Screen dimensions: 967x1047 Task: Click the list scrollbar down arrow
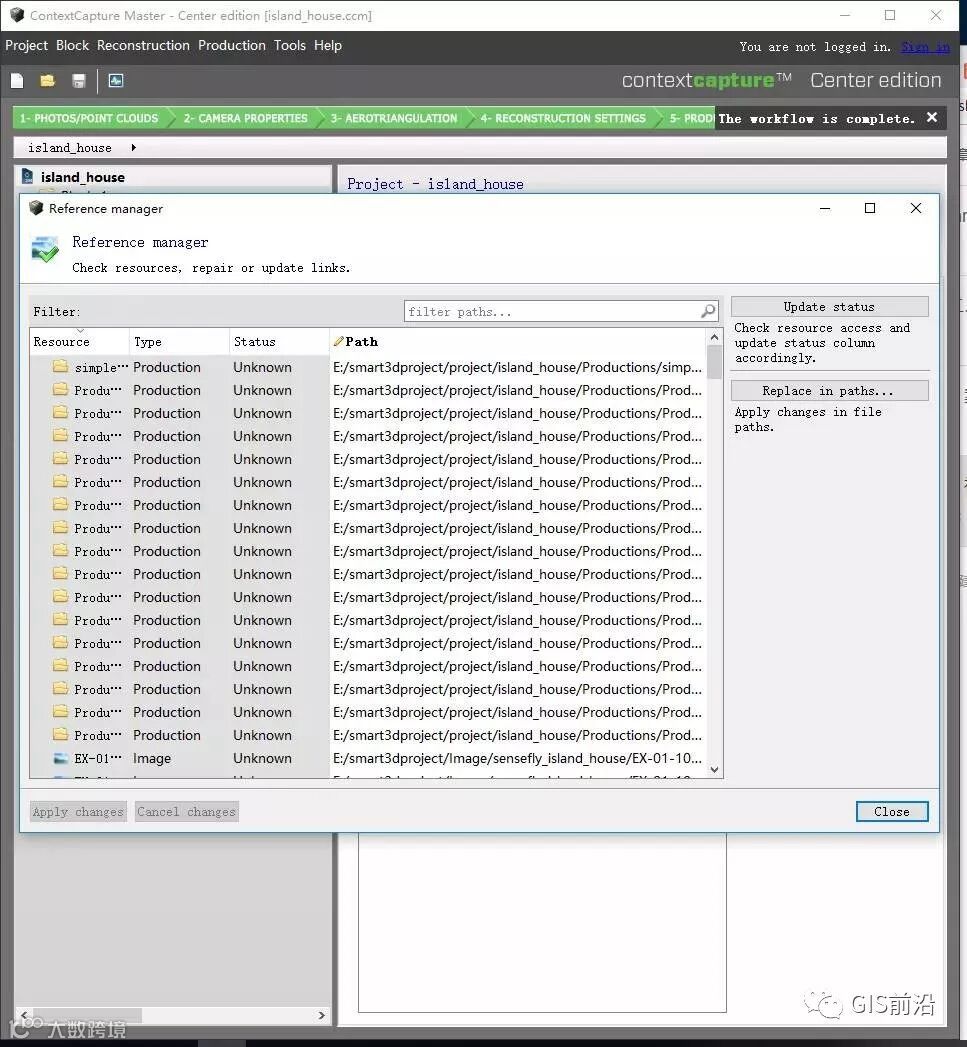click(x=714, y=770)
